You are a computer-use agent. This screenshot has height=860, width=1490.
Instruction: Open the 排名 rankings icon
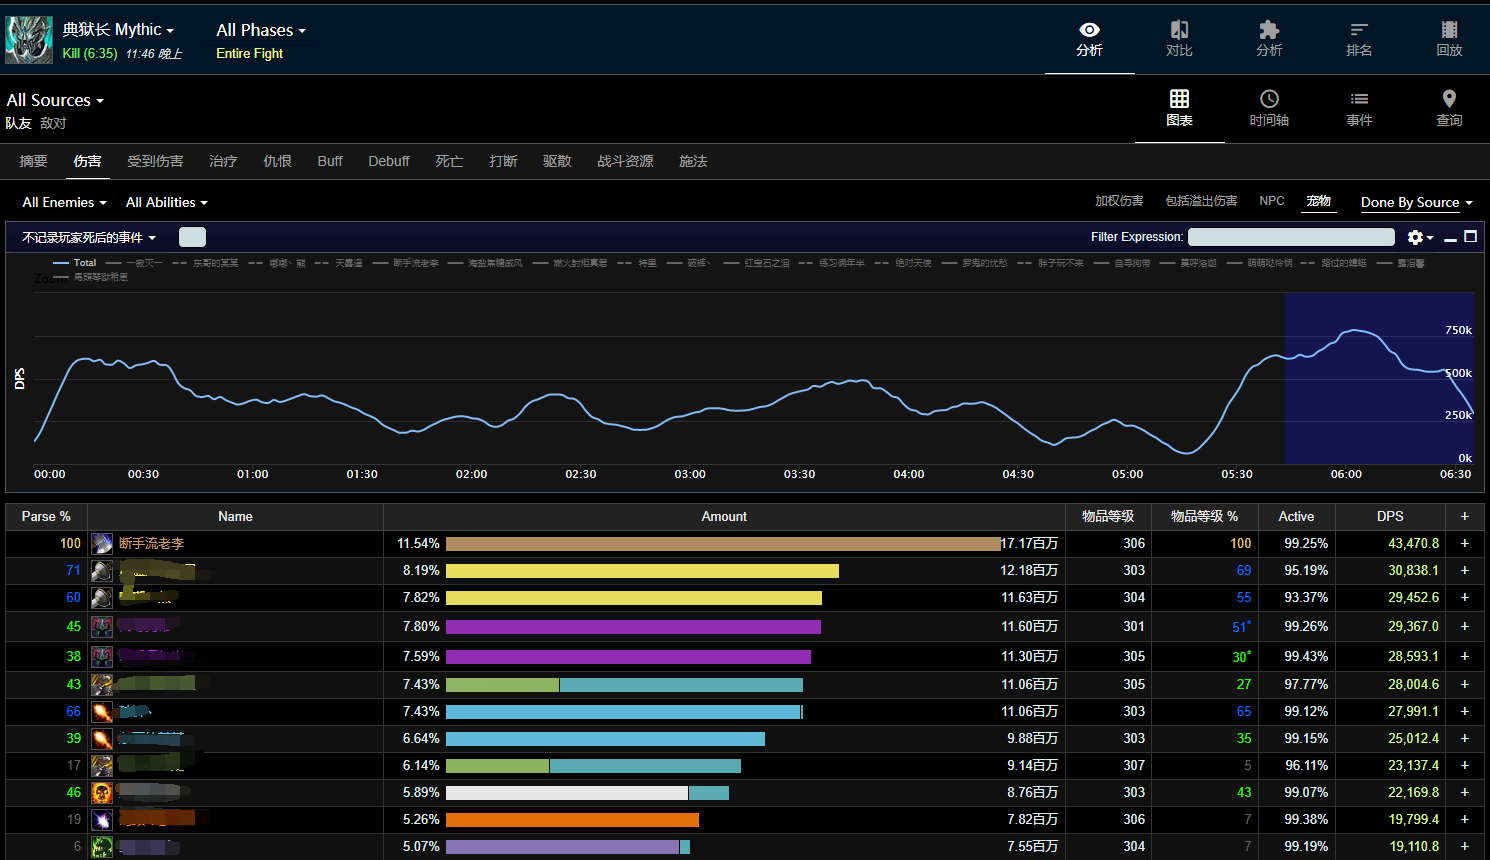(1359, 39)
